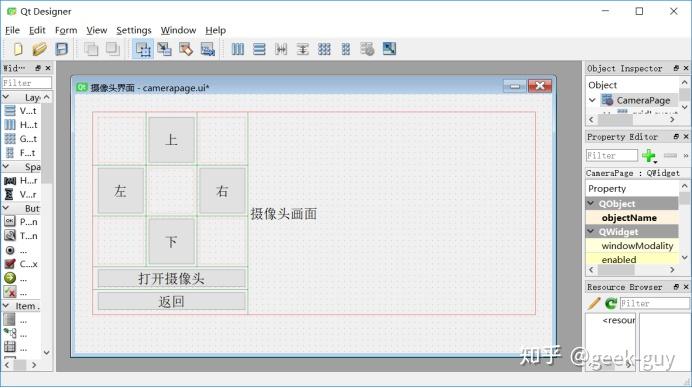Select the windowModality property row
This screenshot has width=692, height=388.
point(632,245)
